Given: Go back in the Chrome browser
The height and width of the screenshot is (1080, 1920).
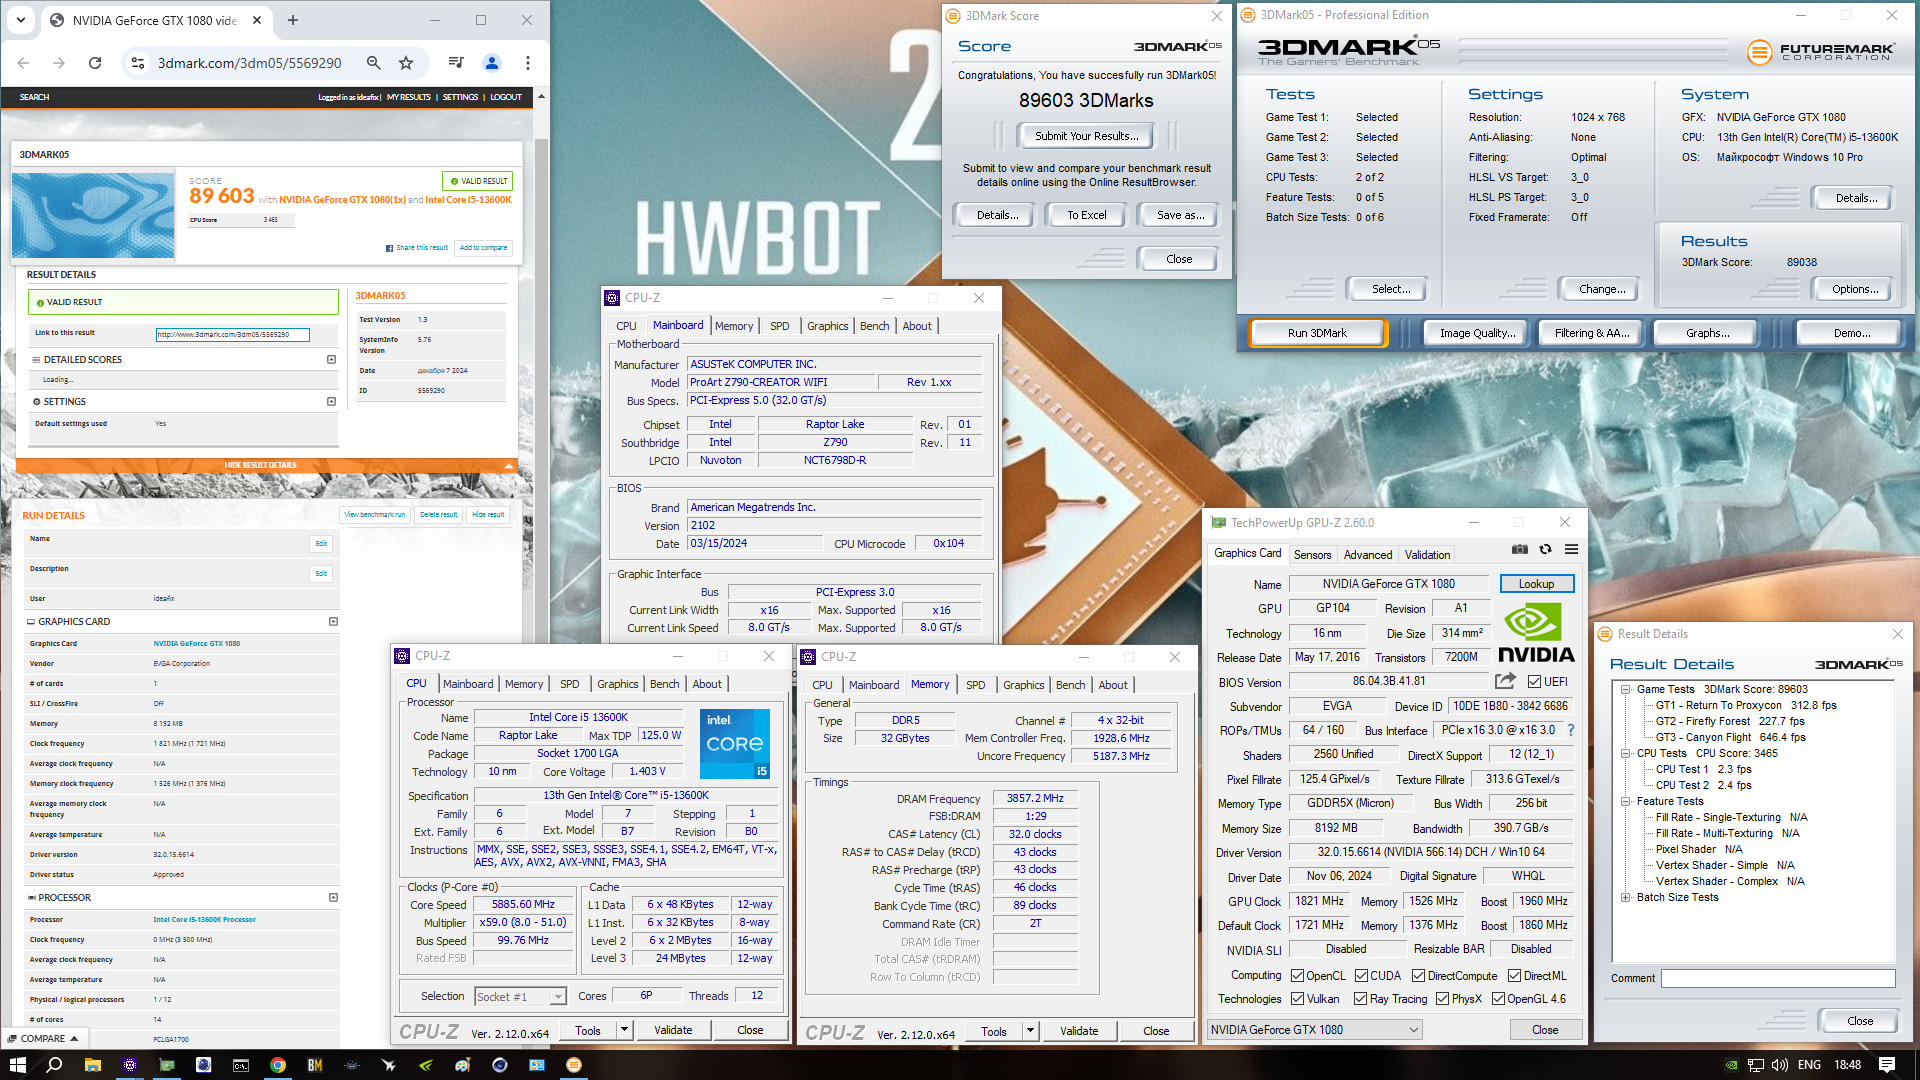Looking at the screenshot, I should [23, 63].
